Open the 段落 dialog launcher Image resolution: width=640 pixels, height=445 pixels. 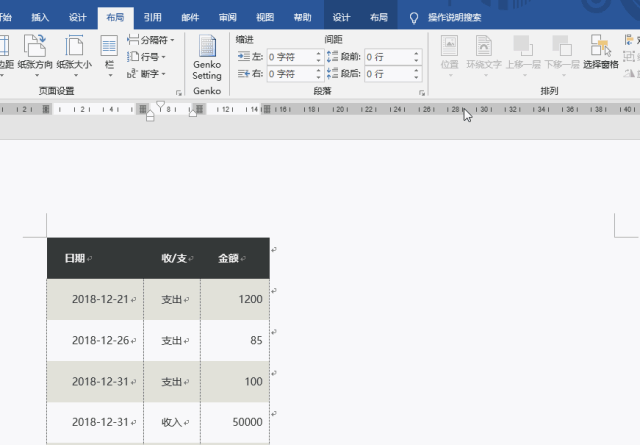[421, 92]
